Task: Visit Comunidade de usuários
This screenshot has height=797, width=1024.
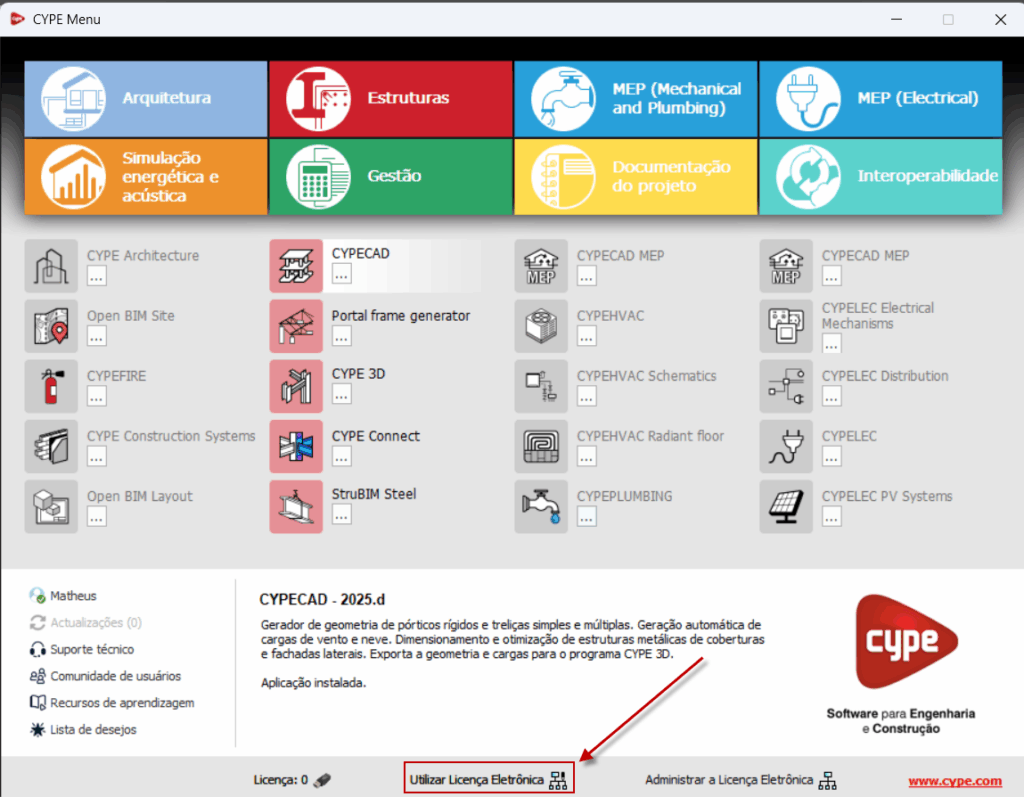Action: pos(105,676)
